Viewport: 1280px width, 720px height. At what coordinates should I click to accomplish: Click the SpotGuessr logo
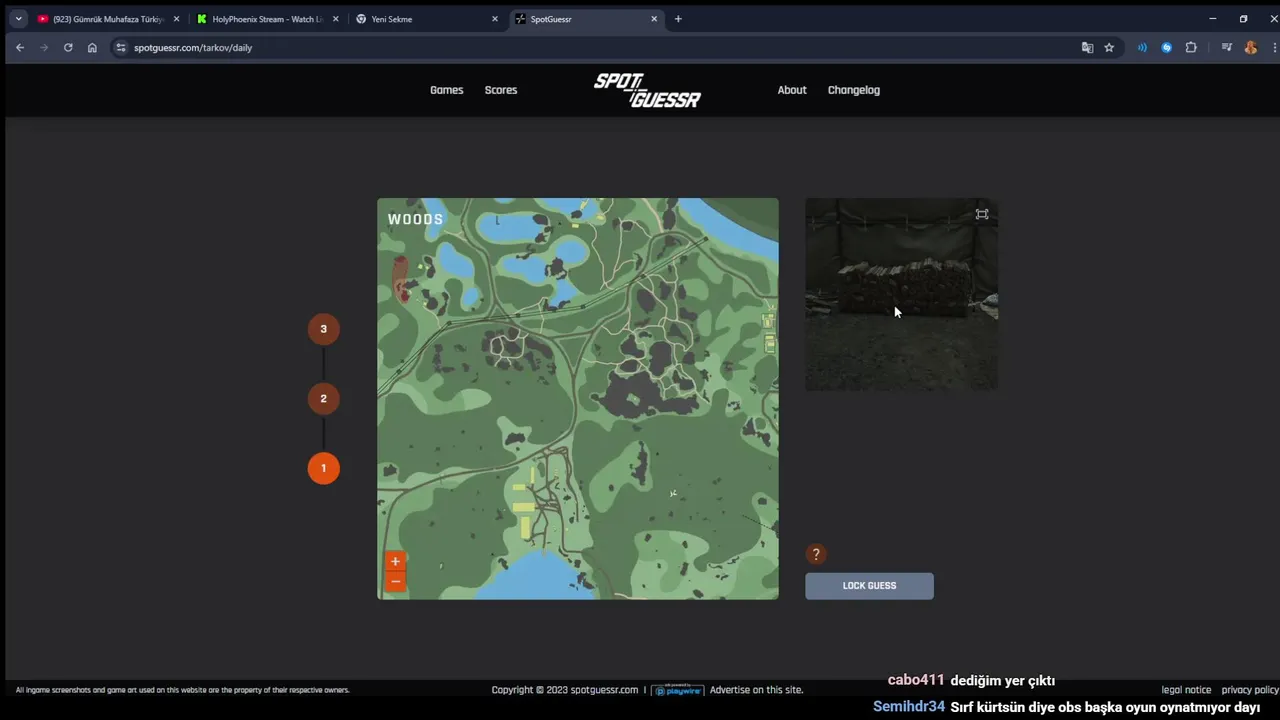click(x=647, y=90)
